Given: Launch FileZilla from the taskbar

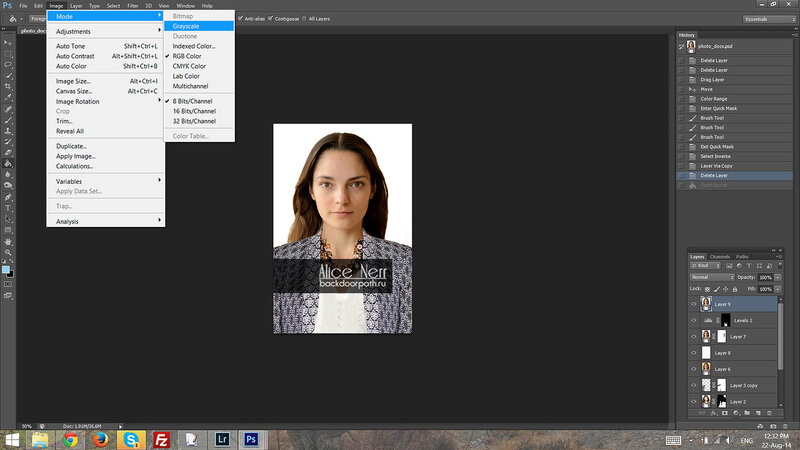Looking at the screenshot, I should 160,439.
